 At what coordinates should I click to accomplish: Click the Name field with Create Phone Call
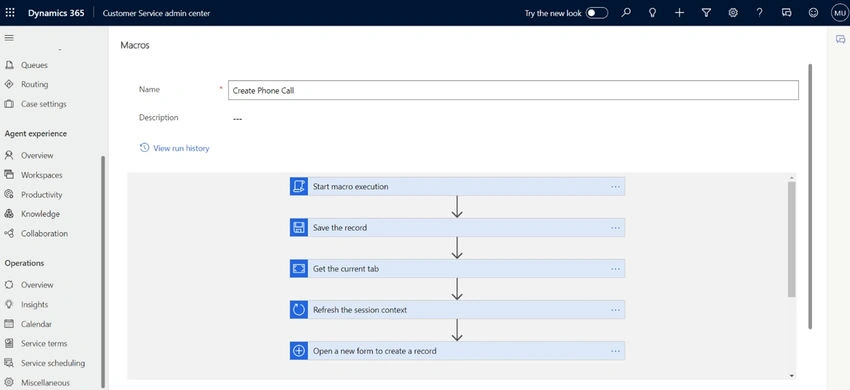513,90
